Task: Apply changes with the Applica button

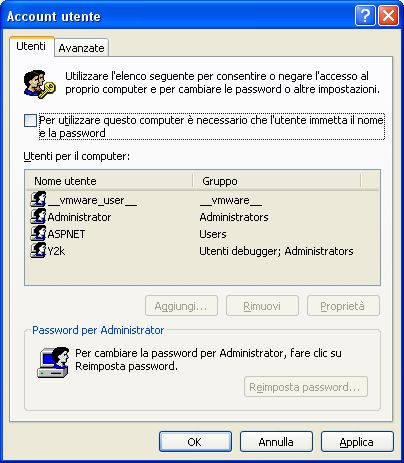Action: (357, 442)
